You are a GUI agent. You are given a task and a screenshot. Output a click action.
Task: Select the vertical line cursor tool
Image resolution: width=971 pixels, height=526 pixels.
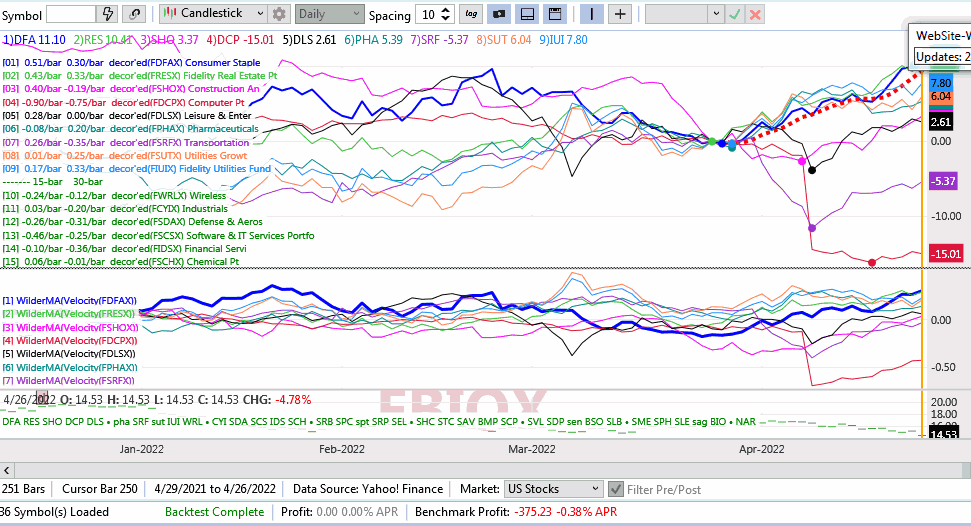coord(591,14)
